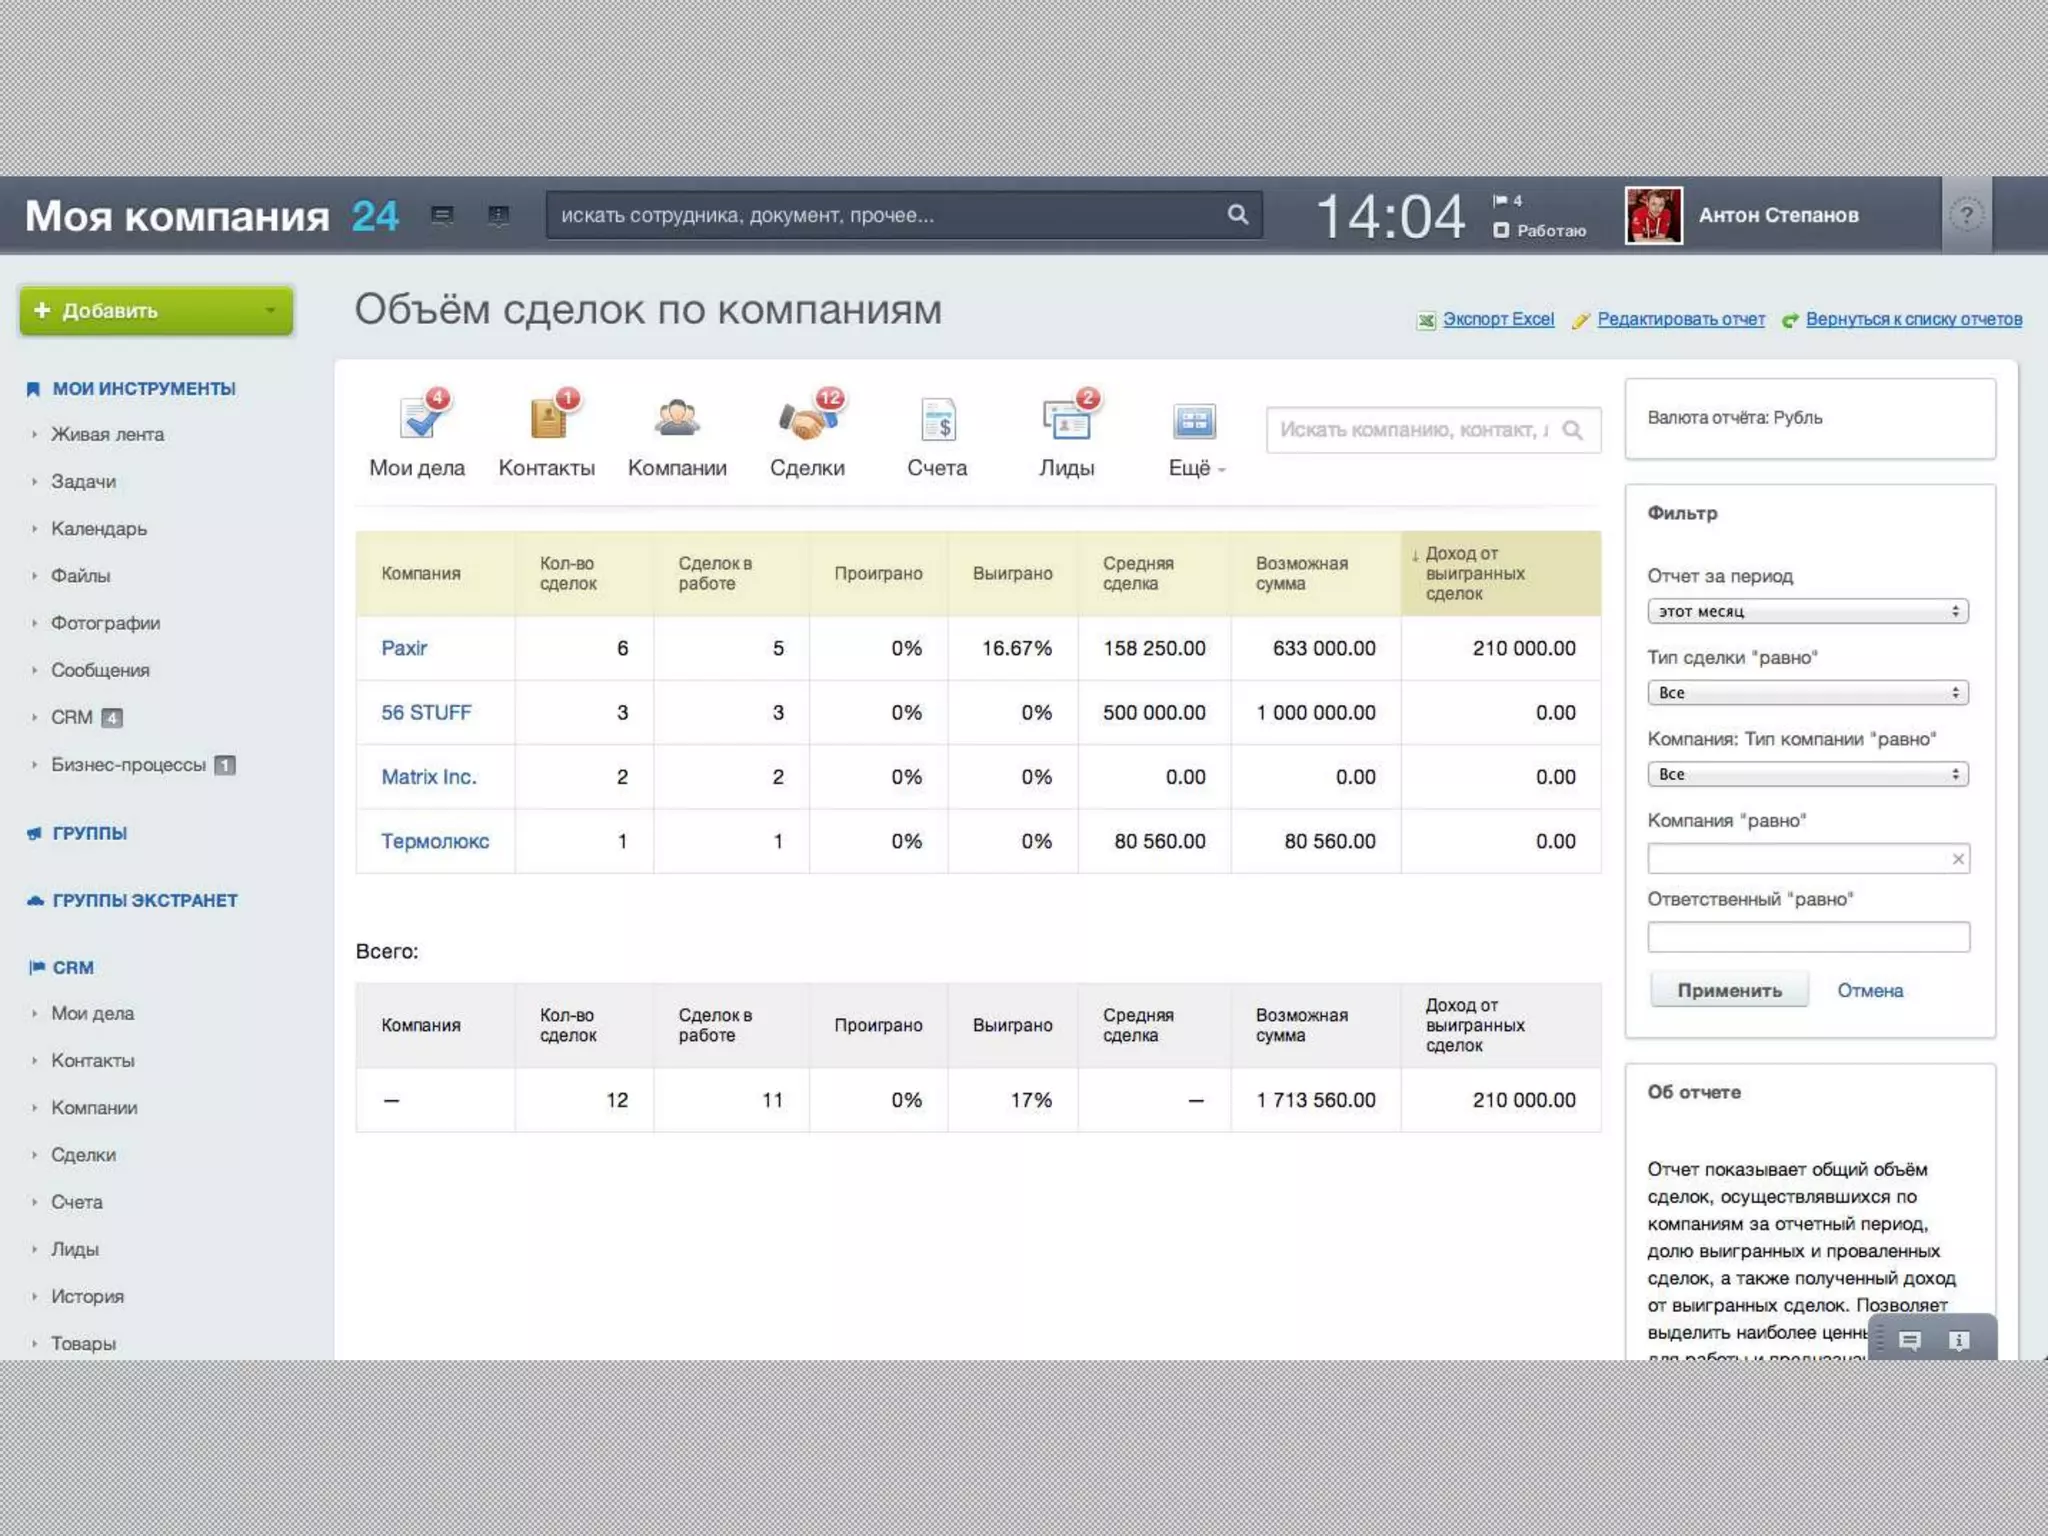The height and width of the screenshot is (1536, 2048).
Task: Clear the Компания "равно" filter field
Action: tap(1958, 859)
